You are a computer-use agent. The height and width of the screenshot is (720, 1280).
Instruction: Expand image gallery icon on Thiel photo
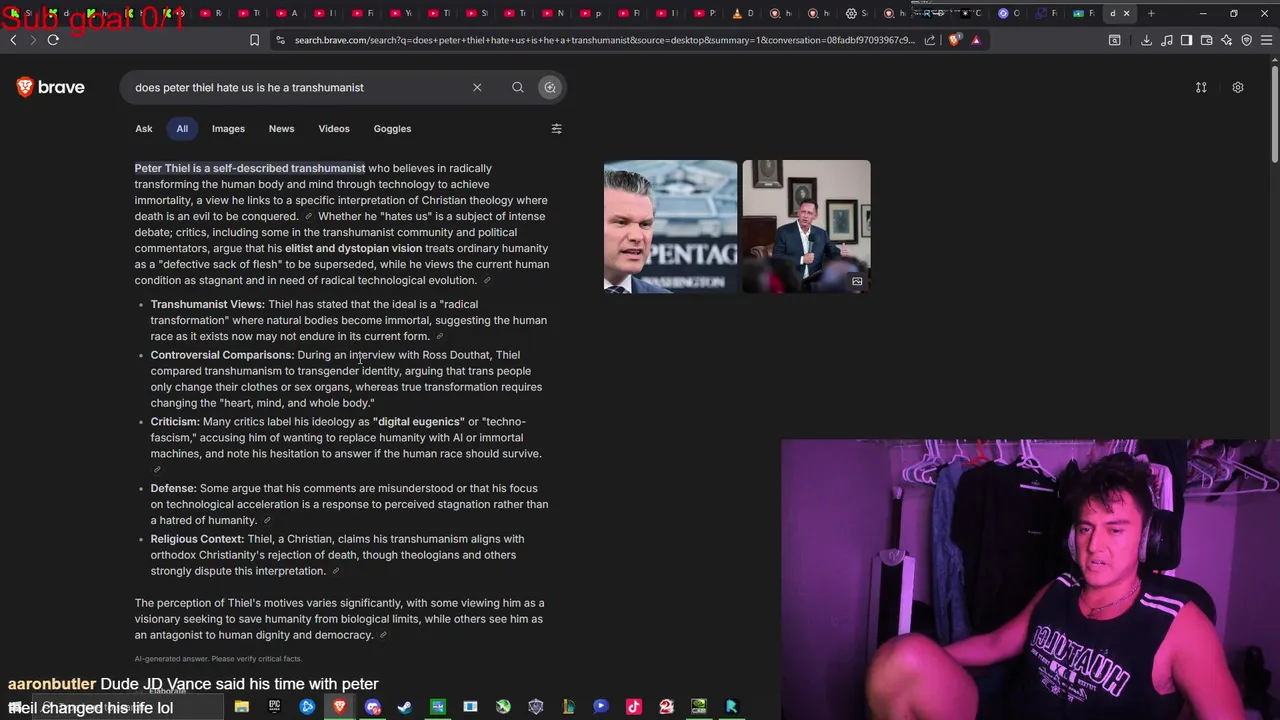coord(857,281)
